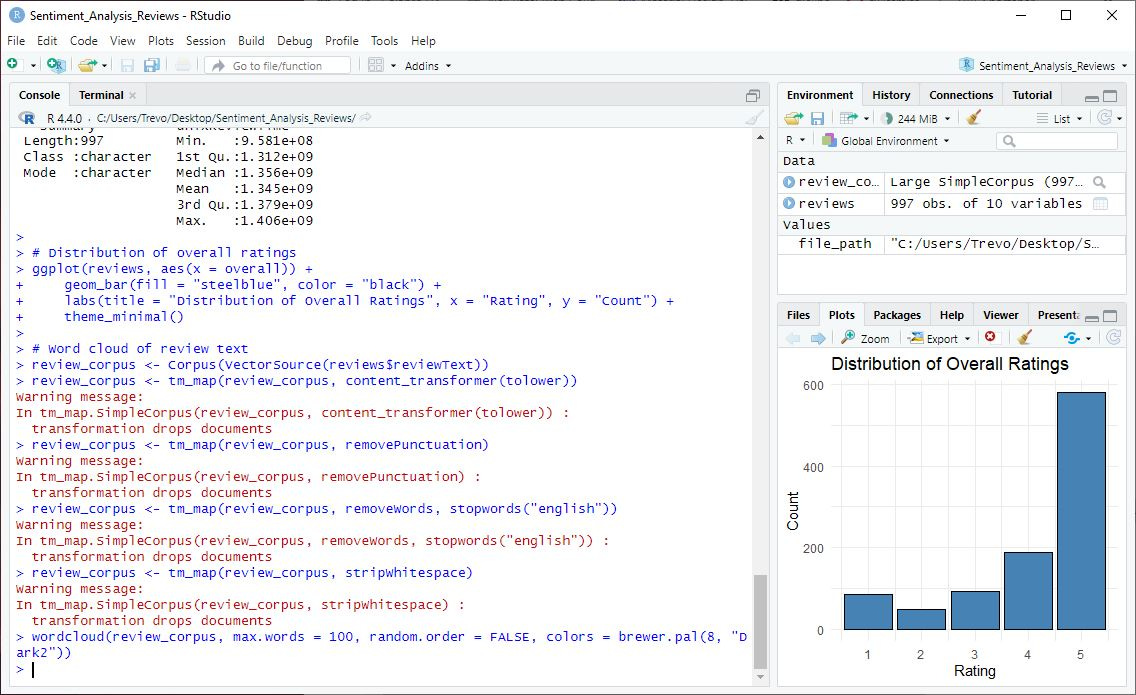Viewport: 1136px width, 695px height.
Task: Close the Terminal tab
Action: click(133, 95)
